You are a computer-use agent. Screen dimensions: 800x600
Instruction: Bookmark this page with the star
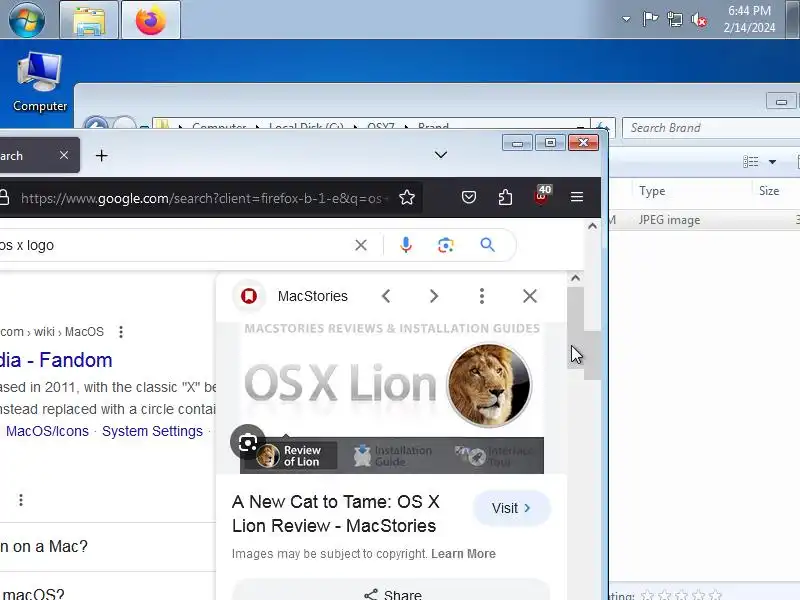point(407,197)
